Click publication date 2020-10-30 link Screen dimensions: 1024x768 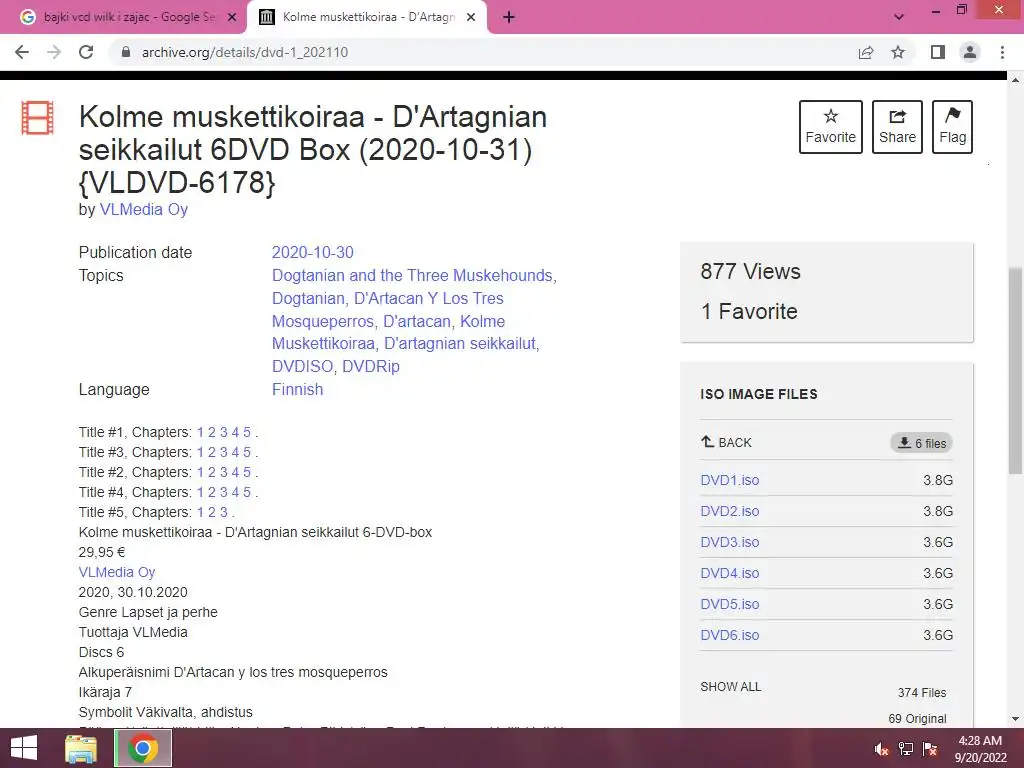pyautogui.click(x=313, y=253)
